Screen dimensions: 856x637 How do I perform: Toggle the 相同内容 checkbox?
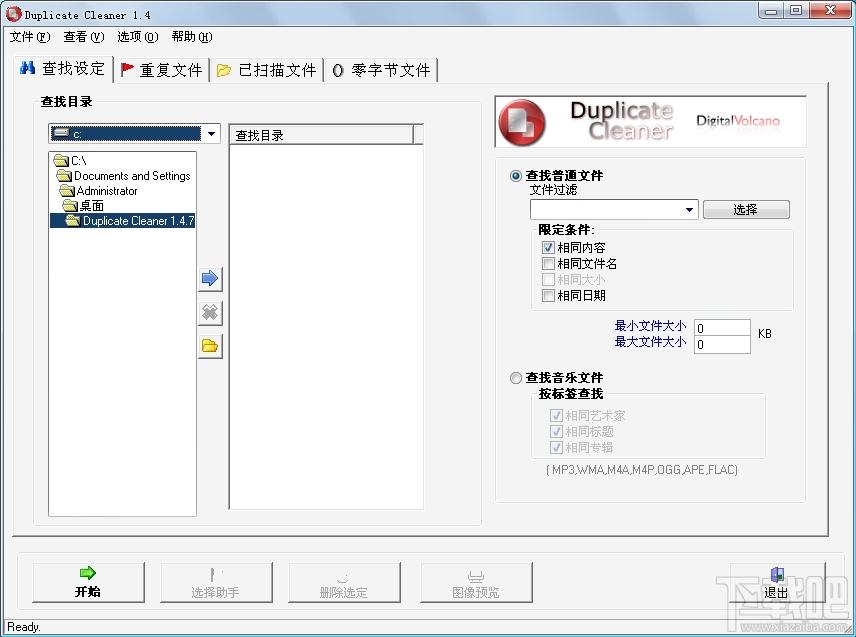coord(548,247)
